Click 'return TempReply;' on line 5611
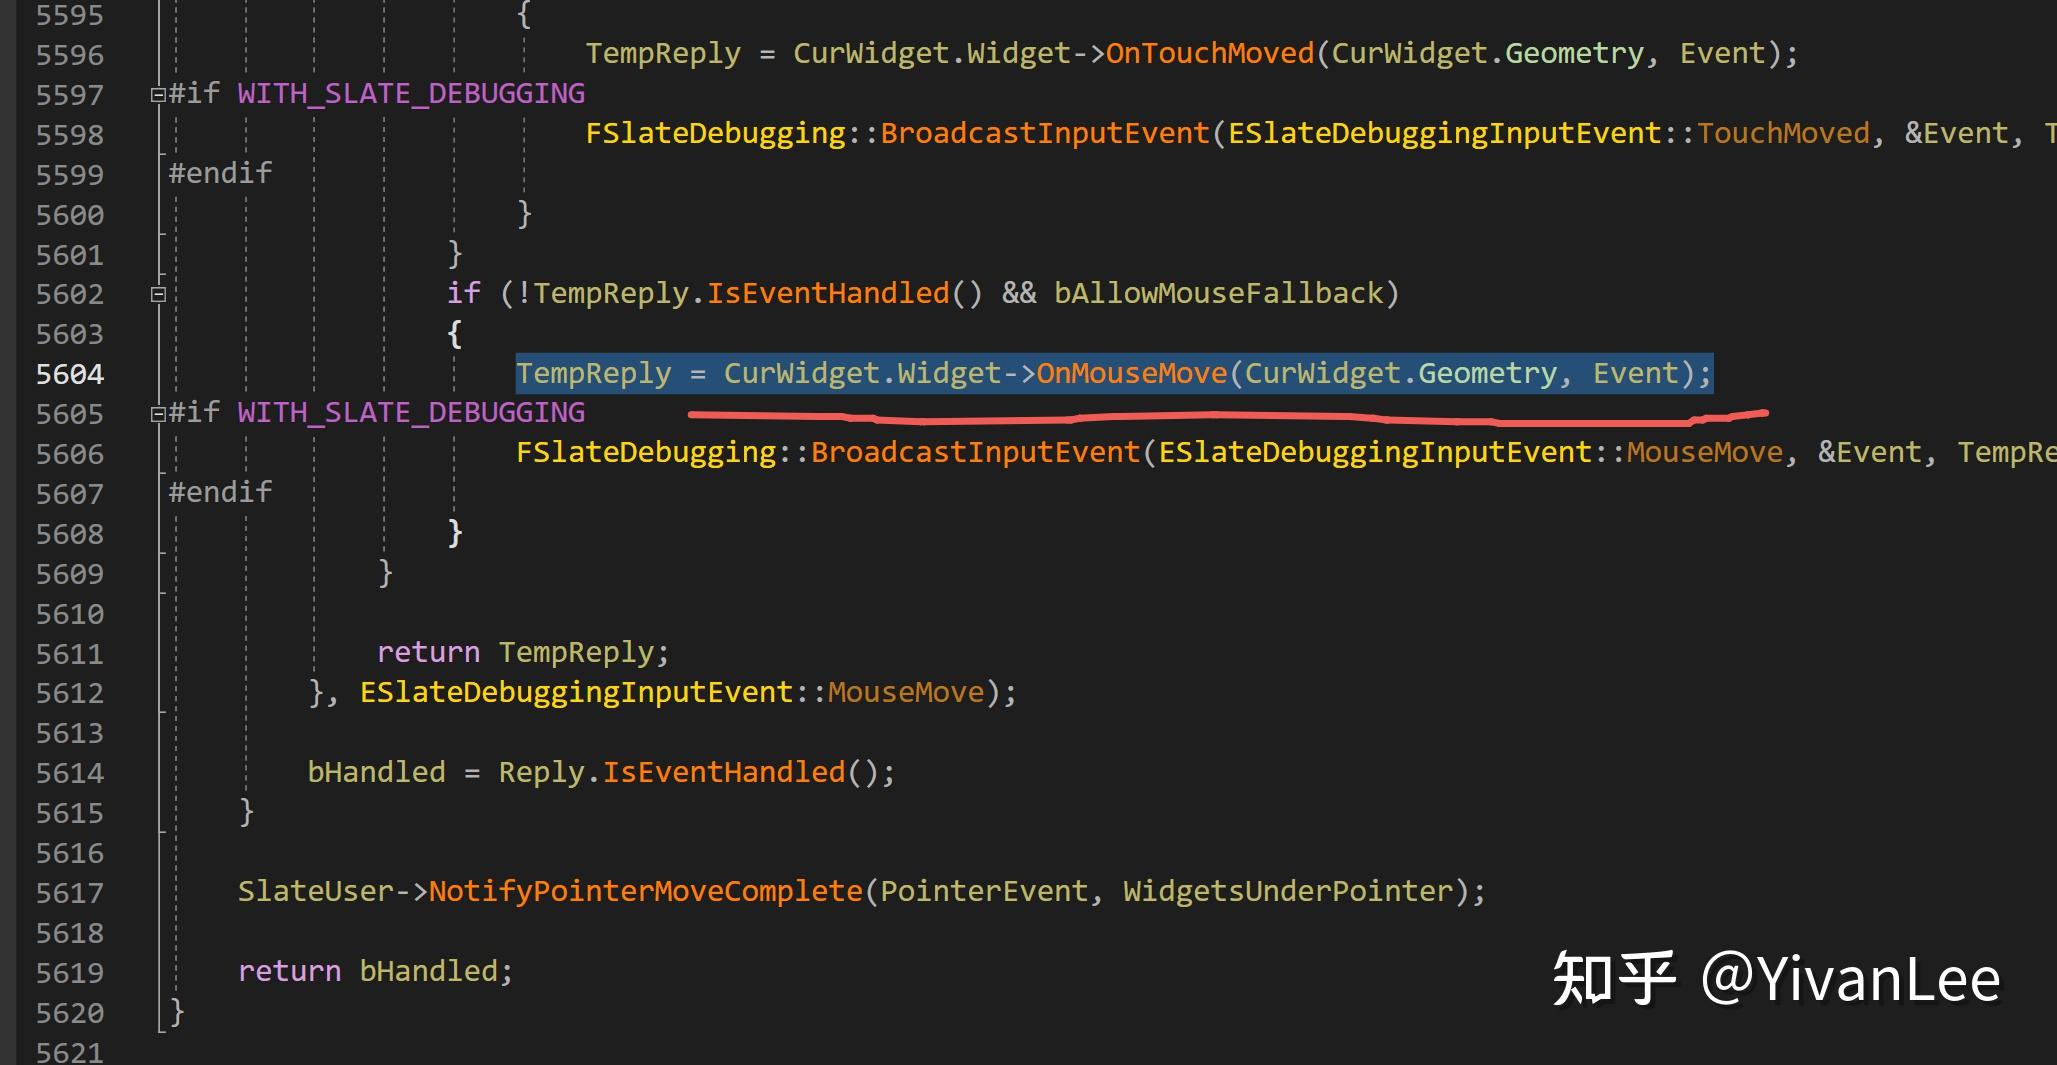Viewport: 2057px width, 1065px height. pyautogui.click(x=523, y=653)
